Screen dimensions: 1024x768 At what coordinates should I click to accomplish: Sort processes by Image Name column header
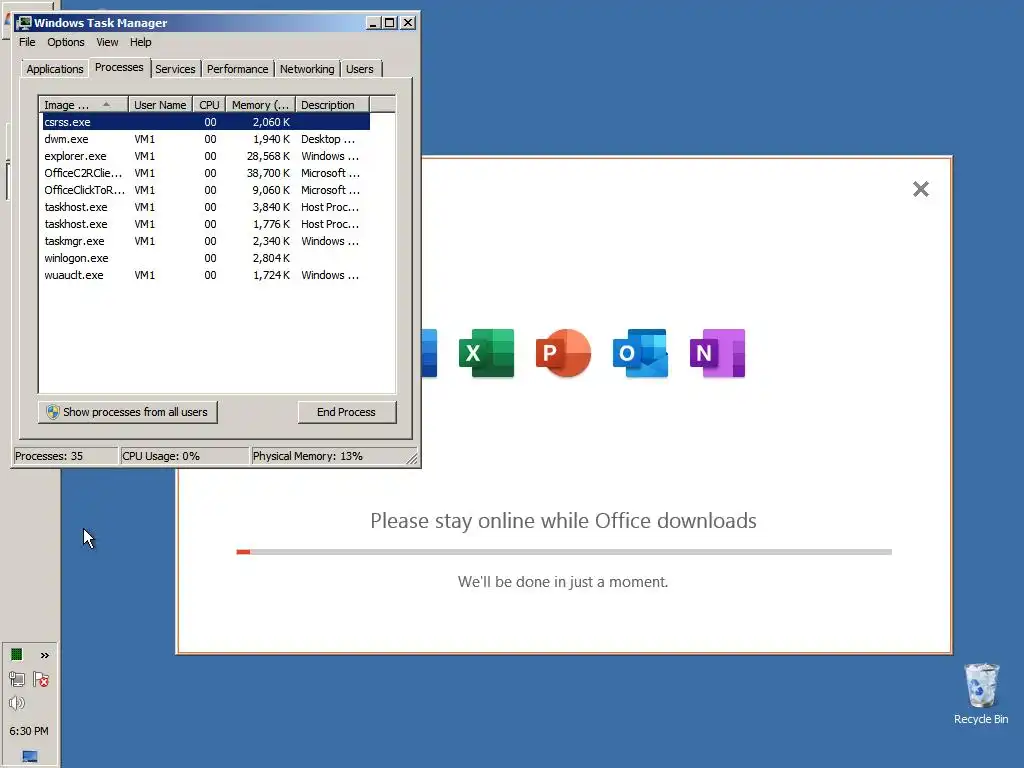(83, 105)
